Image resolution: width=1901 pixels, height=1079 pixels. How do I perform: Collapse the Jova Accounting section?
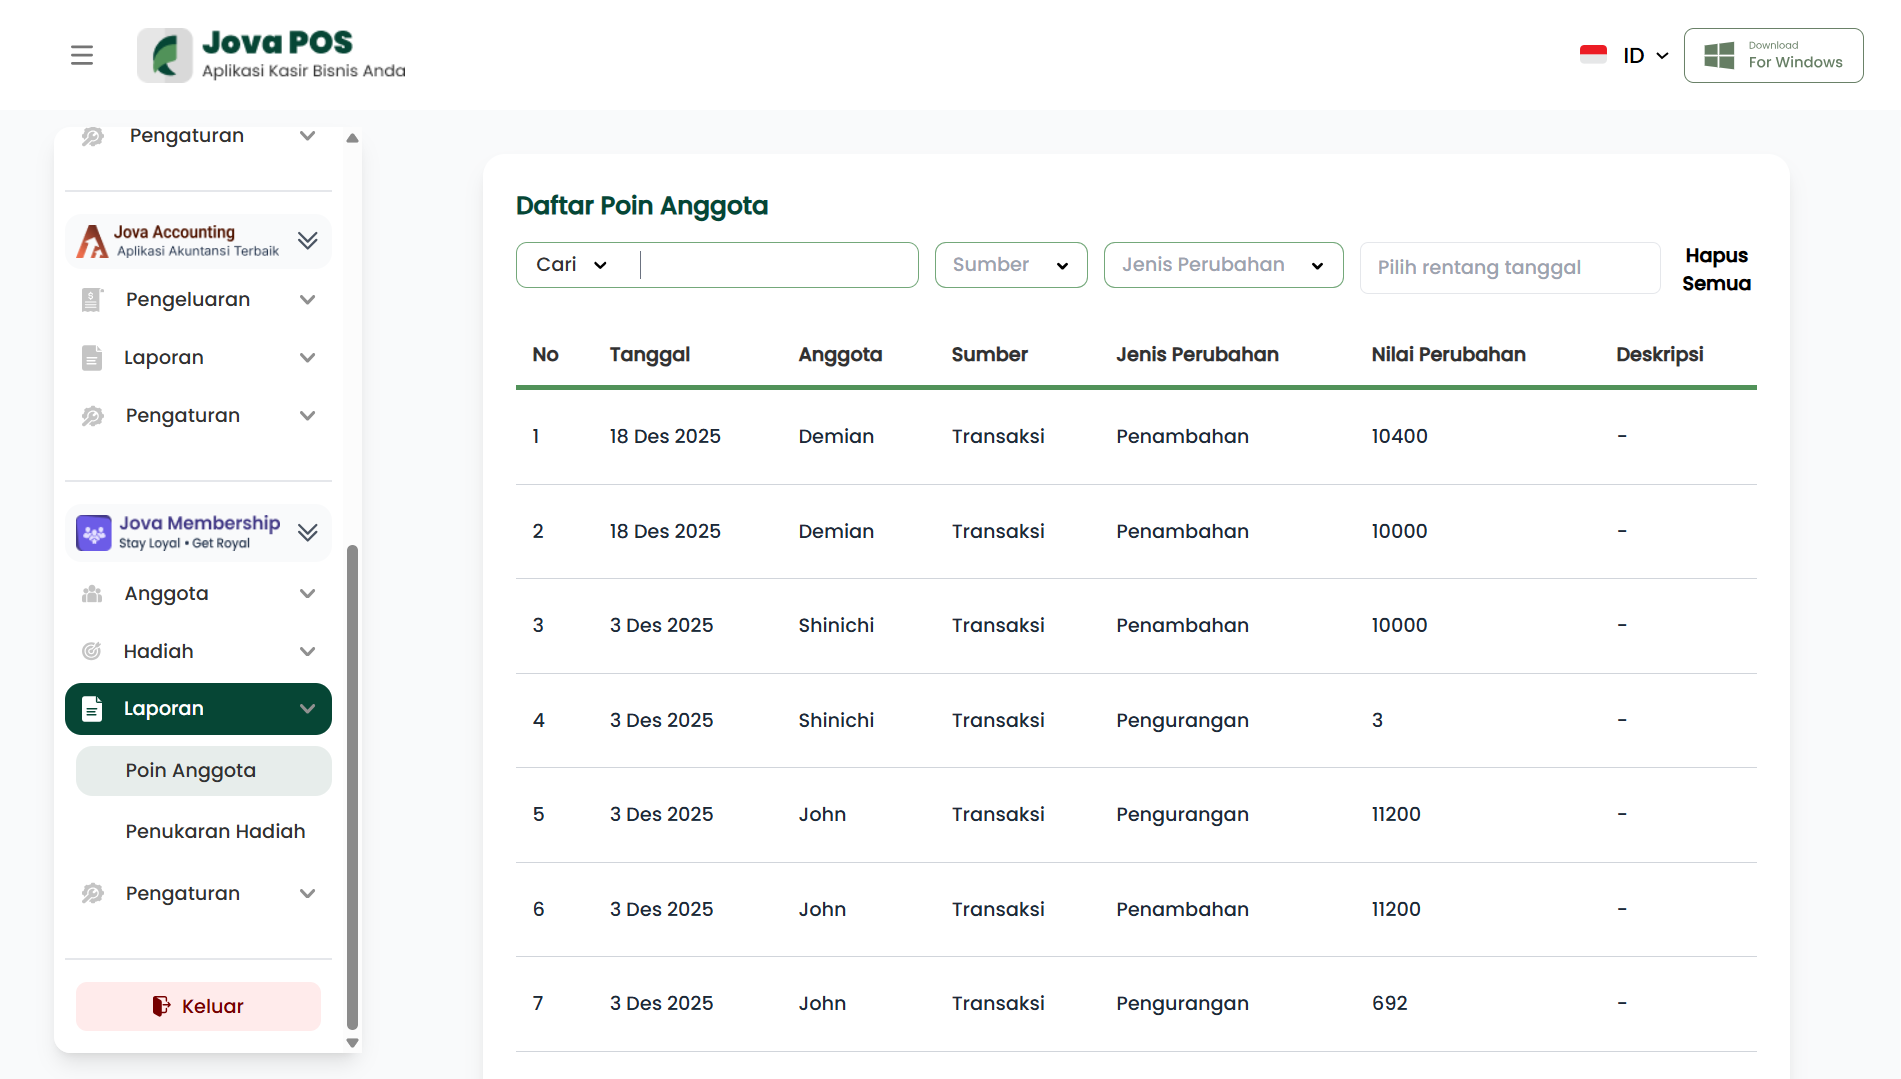click(x=308, y=240)
